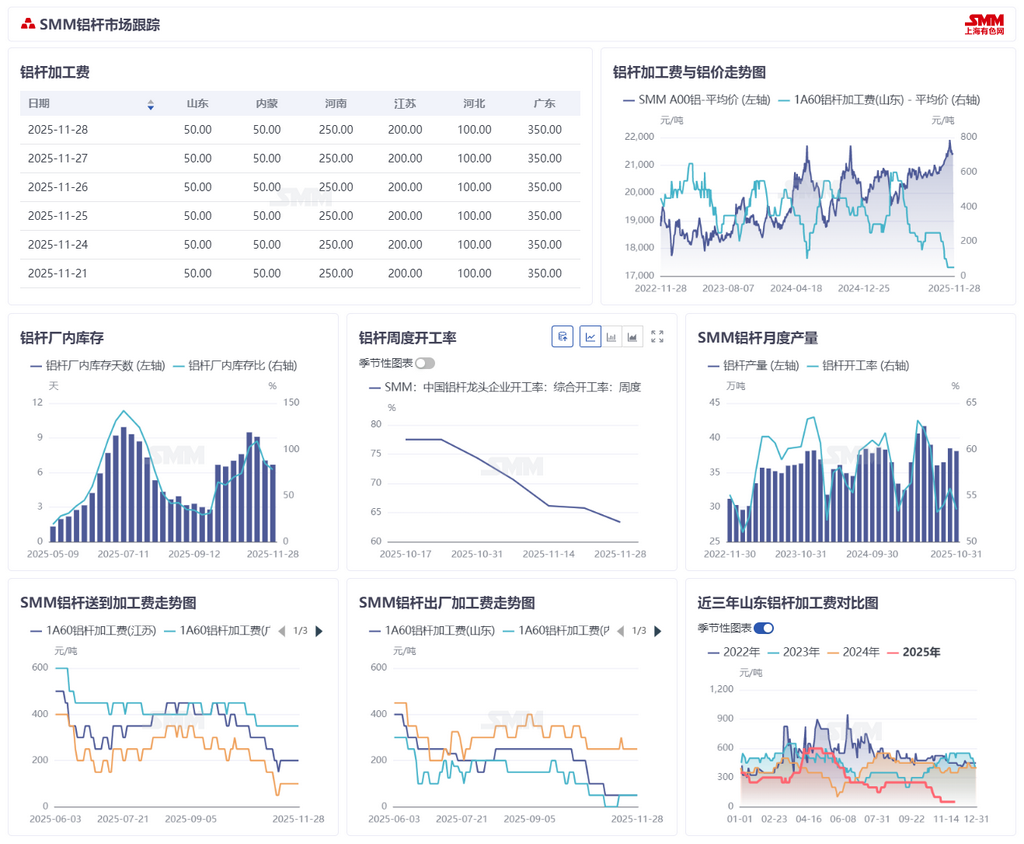The height and width of the screenshot is (844, 1024).
Task: Toggle the 2022年 legend series
Action: (x=734, y=652)
